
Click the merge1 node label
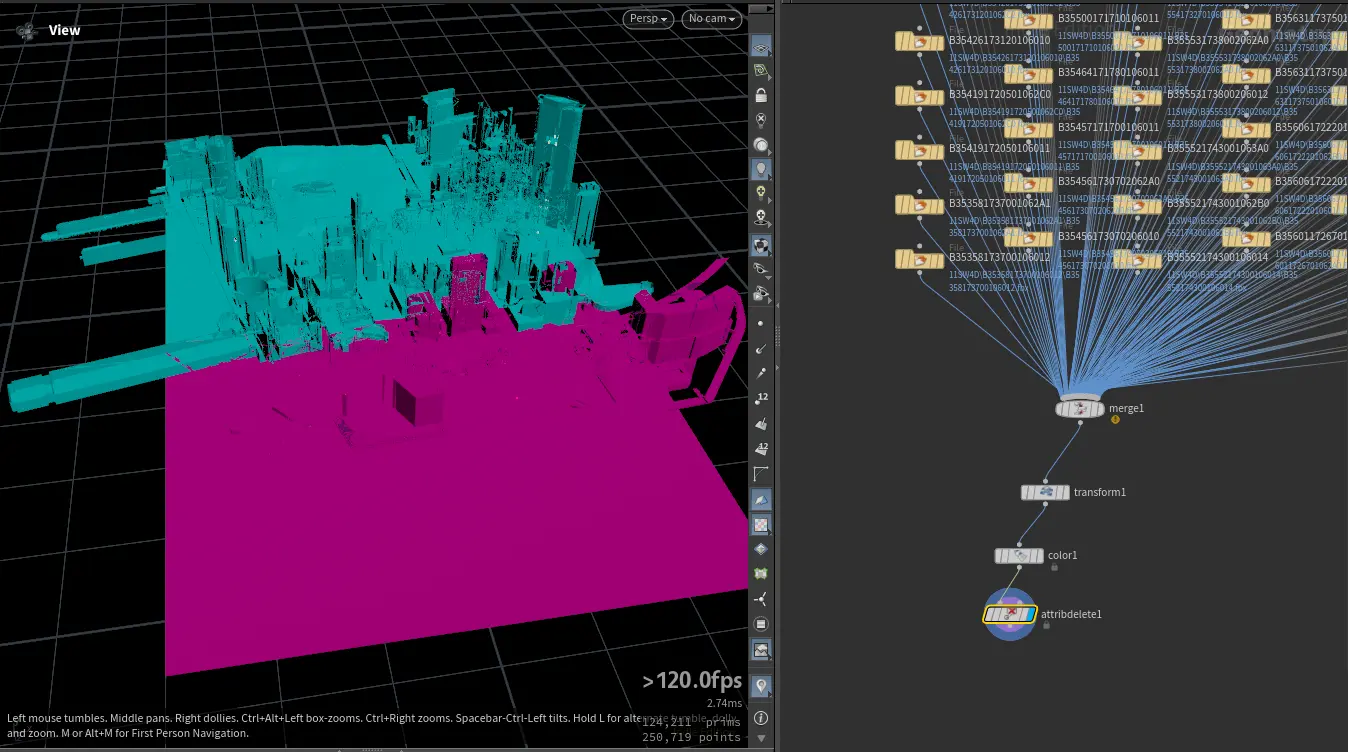click(1126, 408)
